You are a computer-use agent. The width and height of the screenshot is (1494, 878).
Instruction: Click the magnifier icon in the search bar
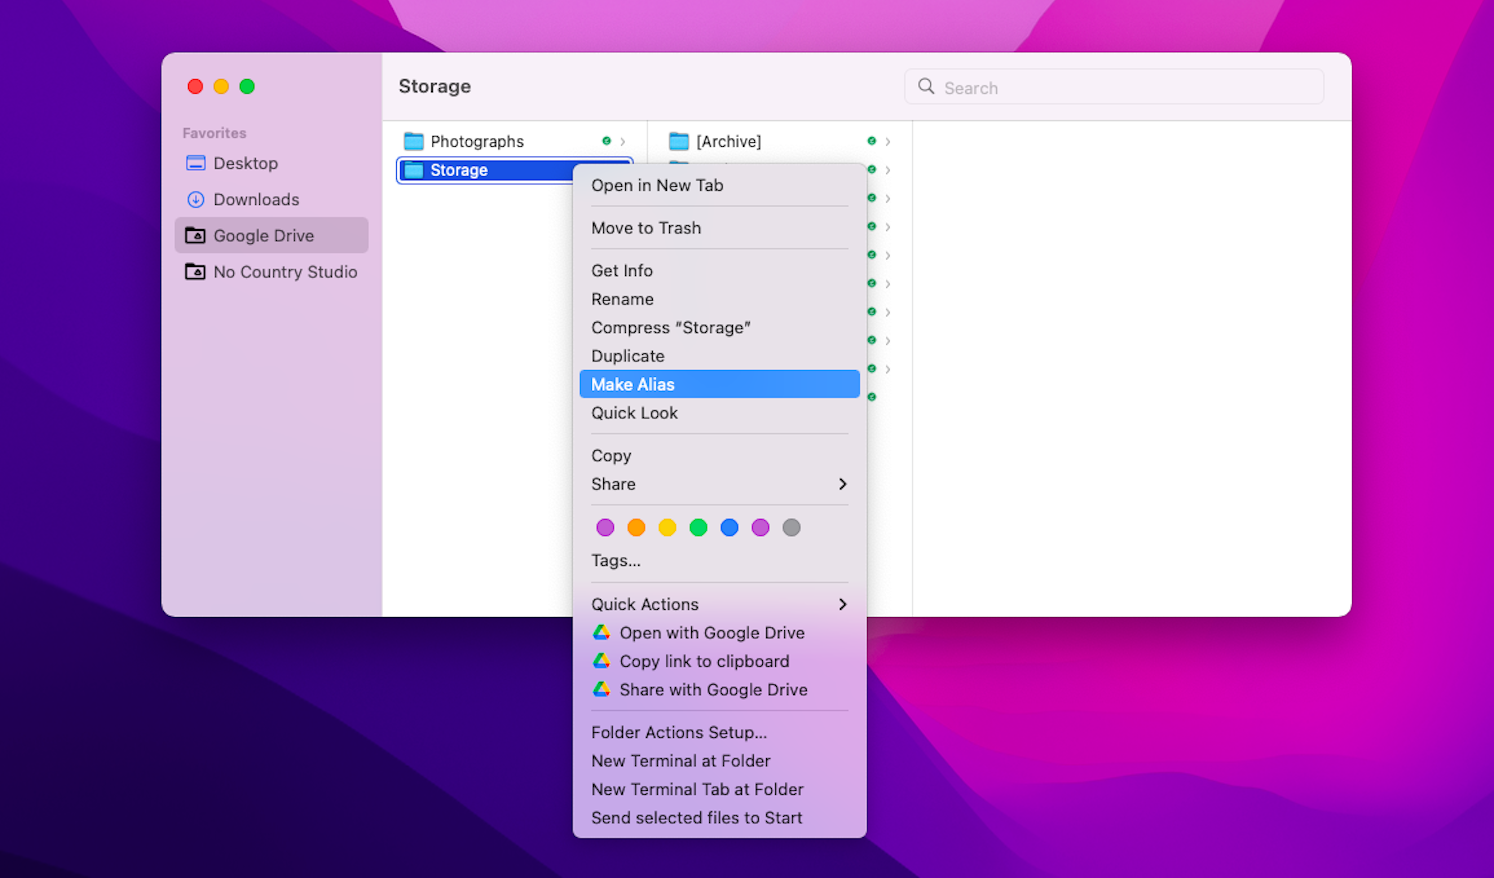(925, 87)
